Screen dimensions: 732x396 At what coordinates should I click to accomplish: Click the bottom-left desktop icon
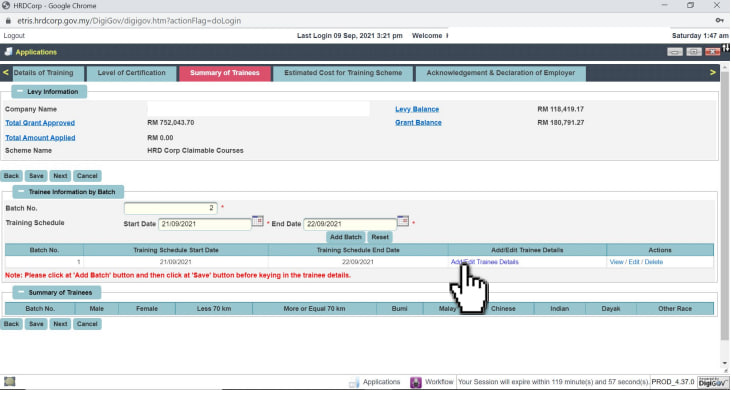coord(9,382)
